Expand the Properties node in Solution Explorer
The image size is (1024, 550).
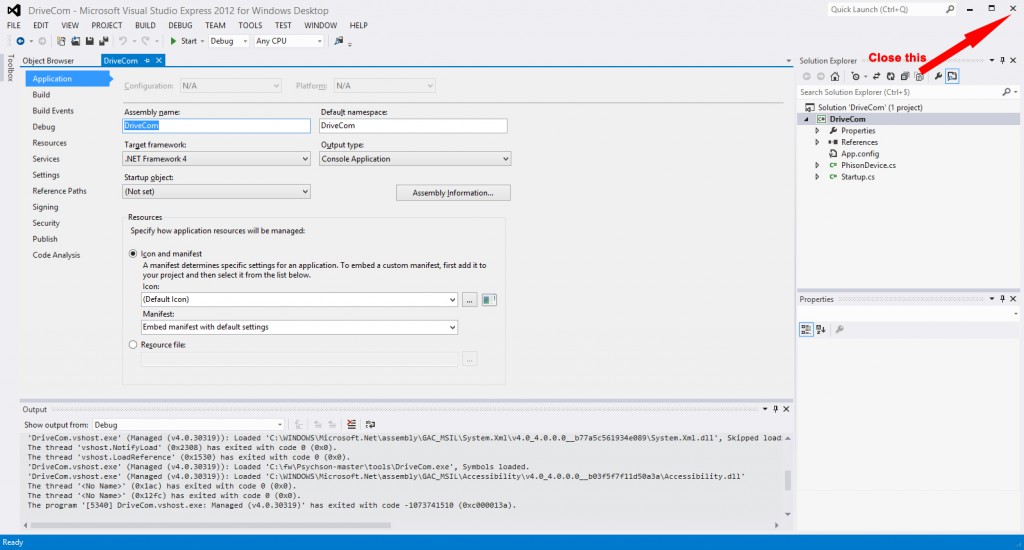(x=817, y=131)
